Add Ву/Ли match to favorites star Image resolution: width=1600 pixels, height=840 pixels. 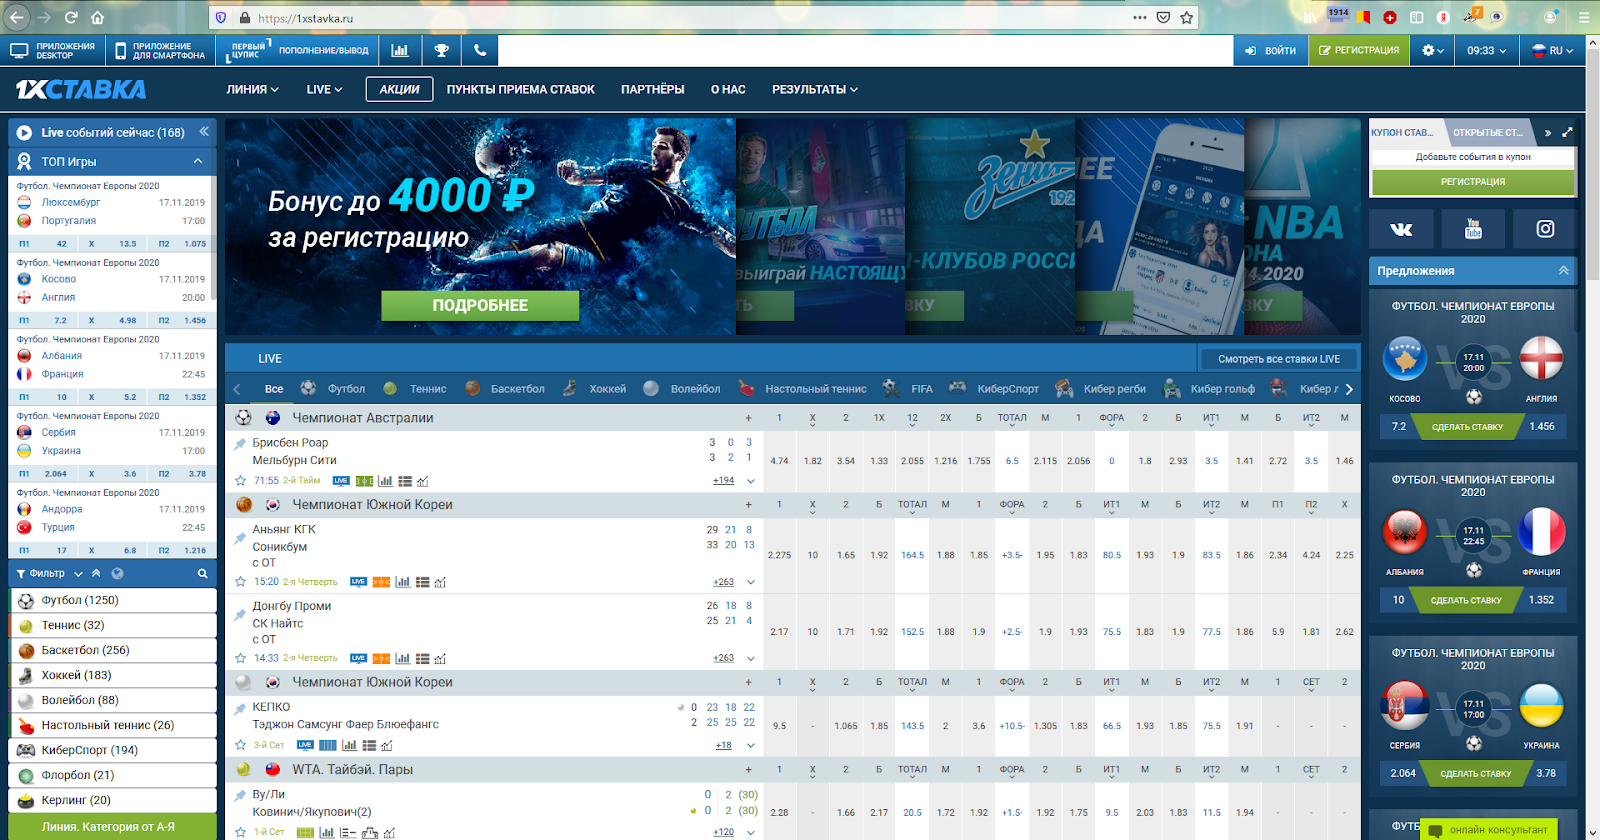pos(240,832)
